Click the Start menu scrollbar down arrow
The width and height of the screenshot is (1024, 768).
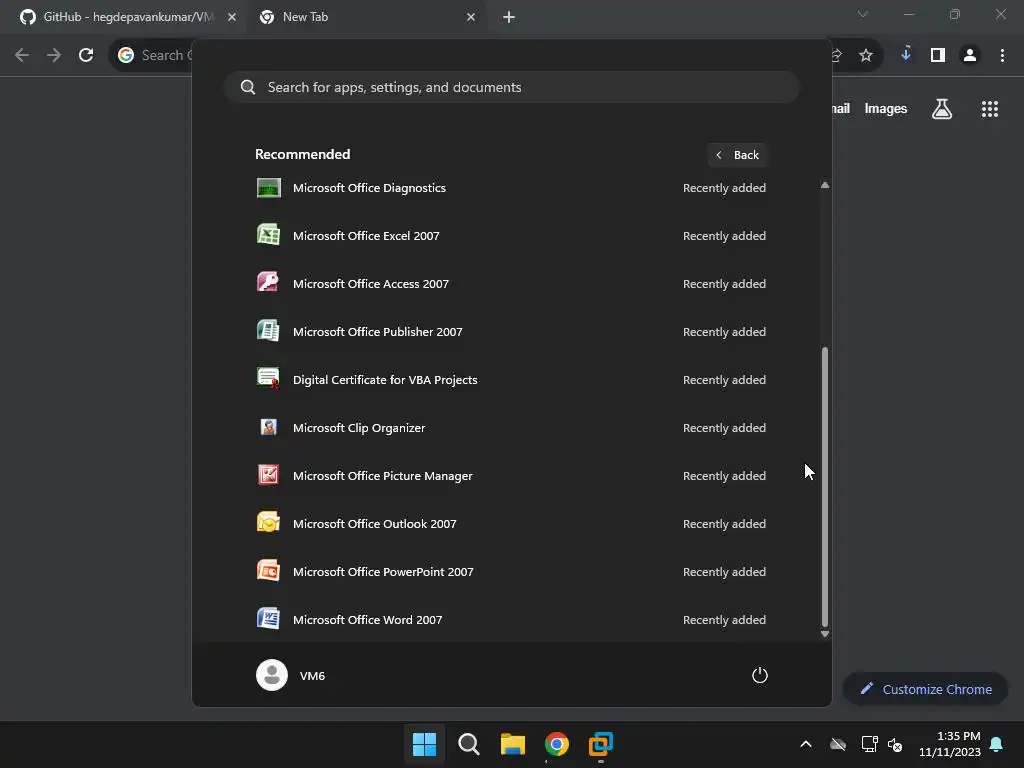tap(825, 633)
